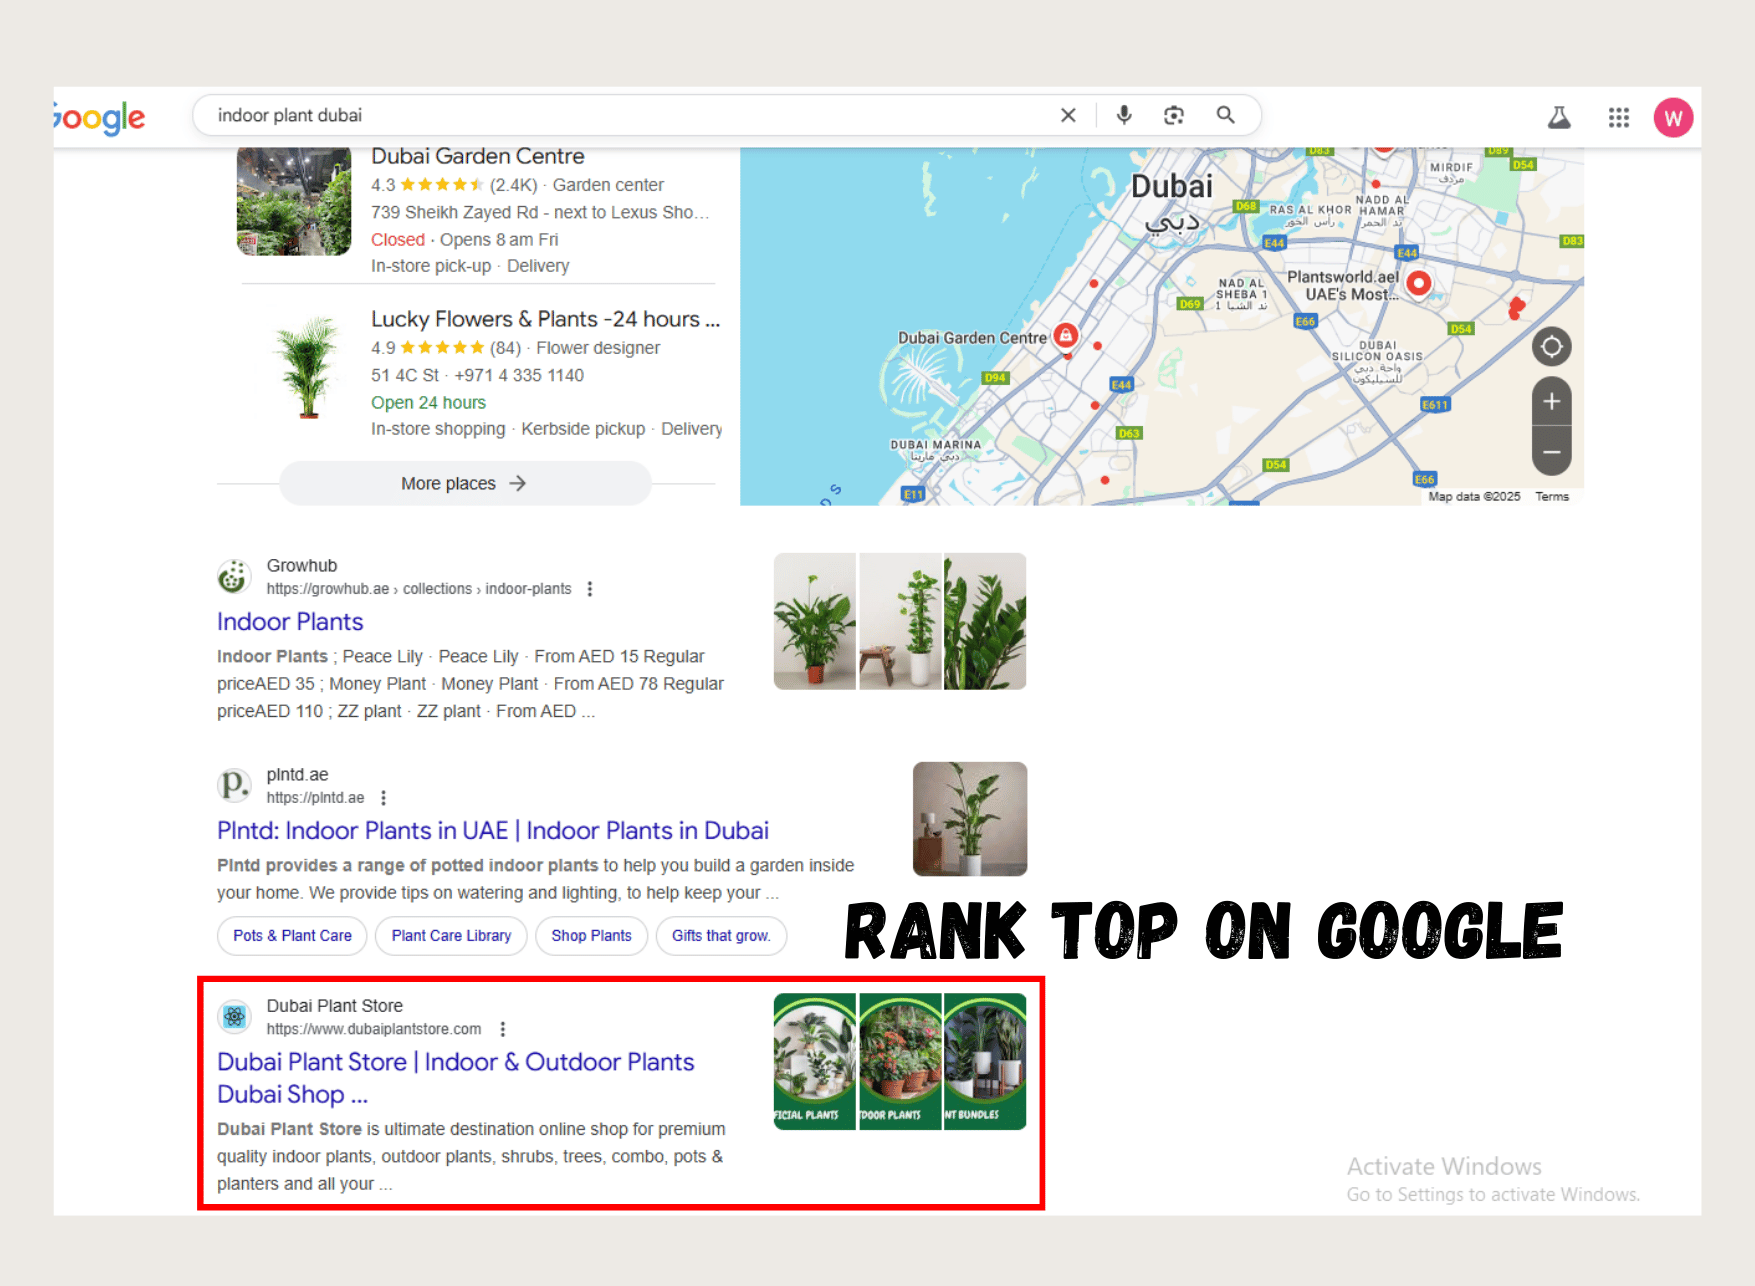Open the three-dot menu for plntd.ae result
Screen dimensions: 1755x1286
point(384,798)
